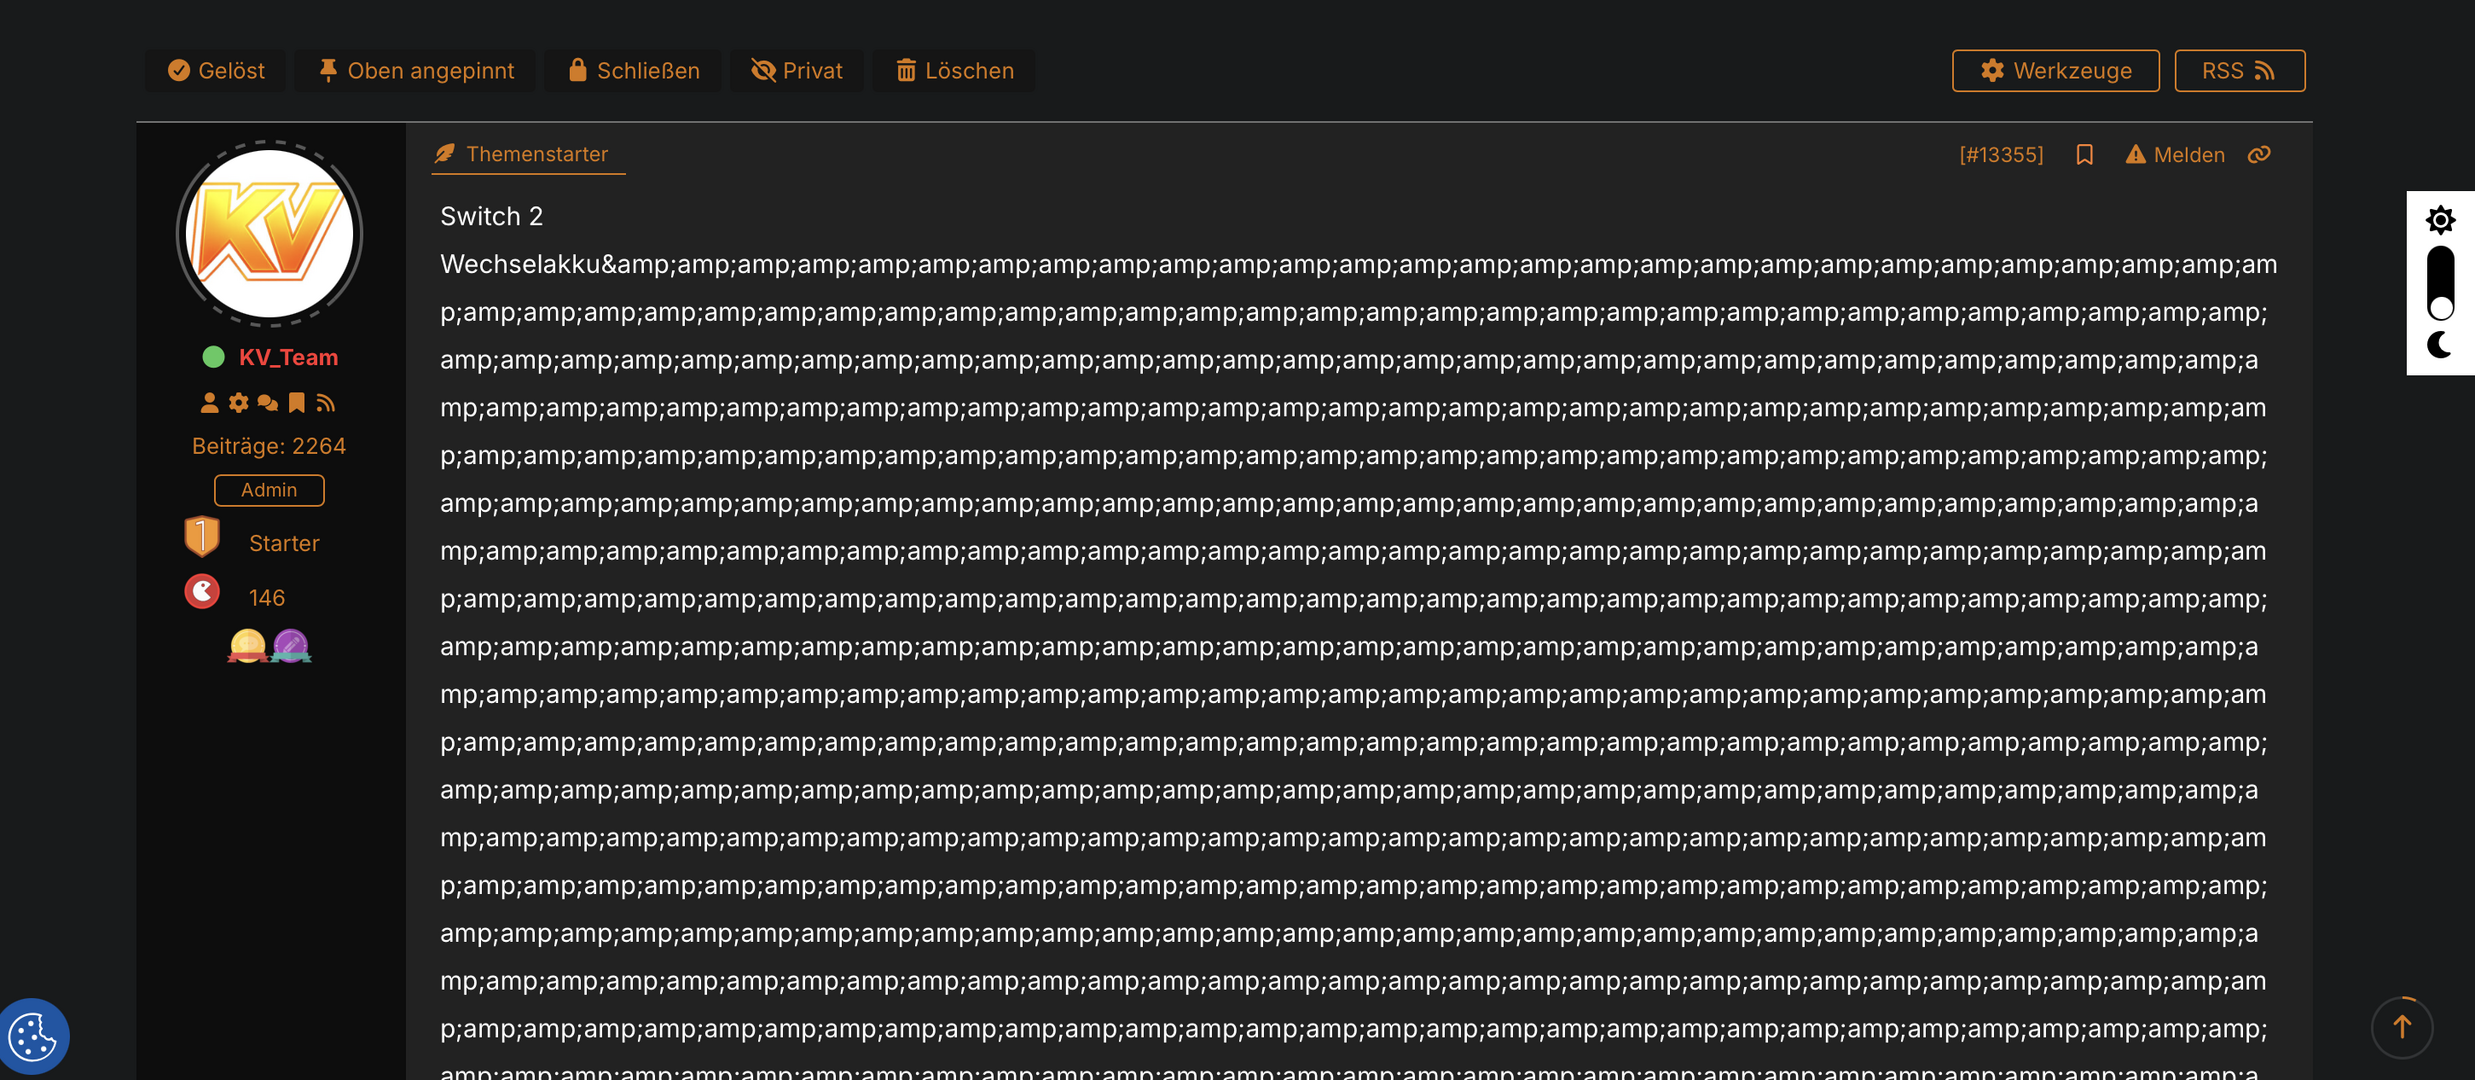The width and height of the screenshot is (2475, 1080).
Task: Open the KV_Team username link
Action: [x=288, y=357]
